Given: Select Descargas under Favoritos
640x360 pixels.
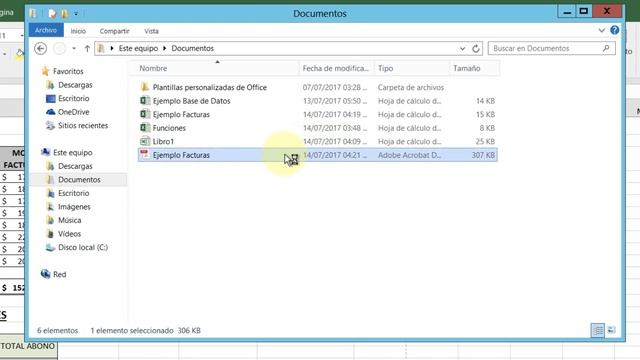Looking at the screenshot, I should pos(75,85).
